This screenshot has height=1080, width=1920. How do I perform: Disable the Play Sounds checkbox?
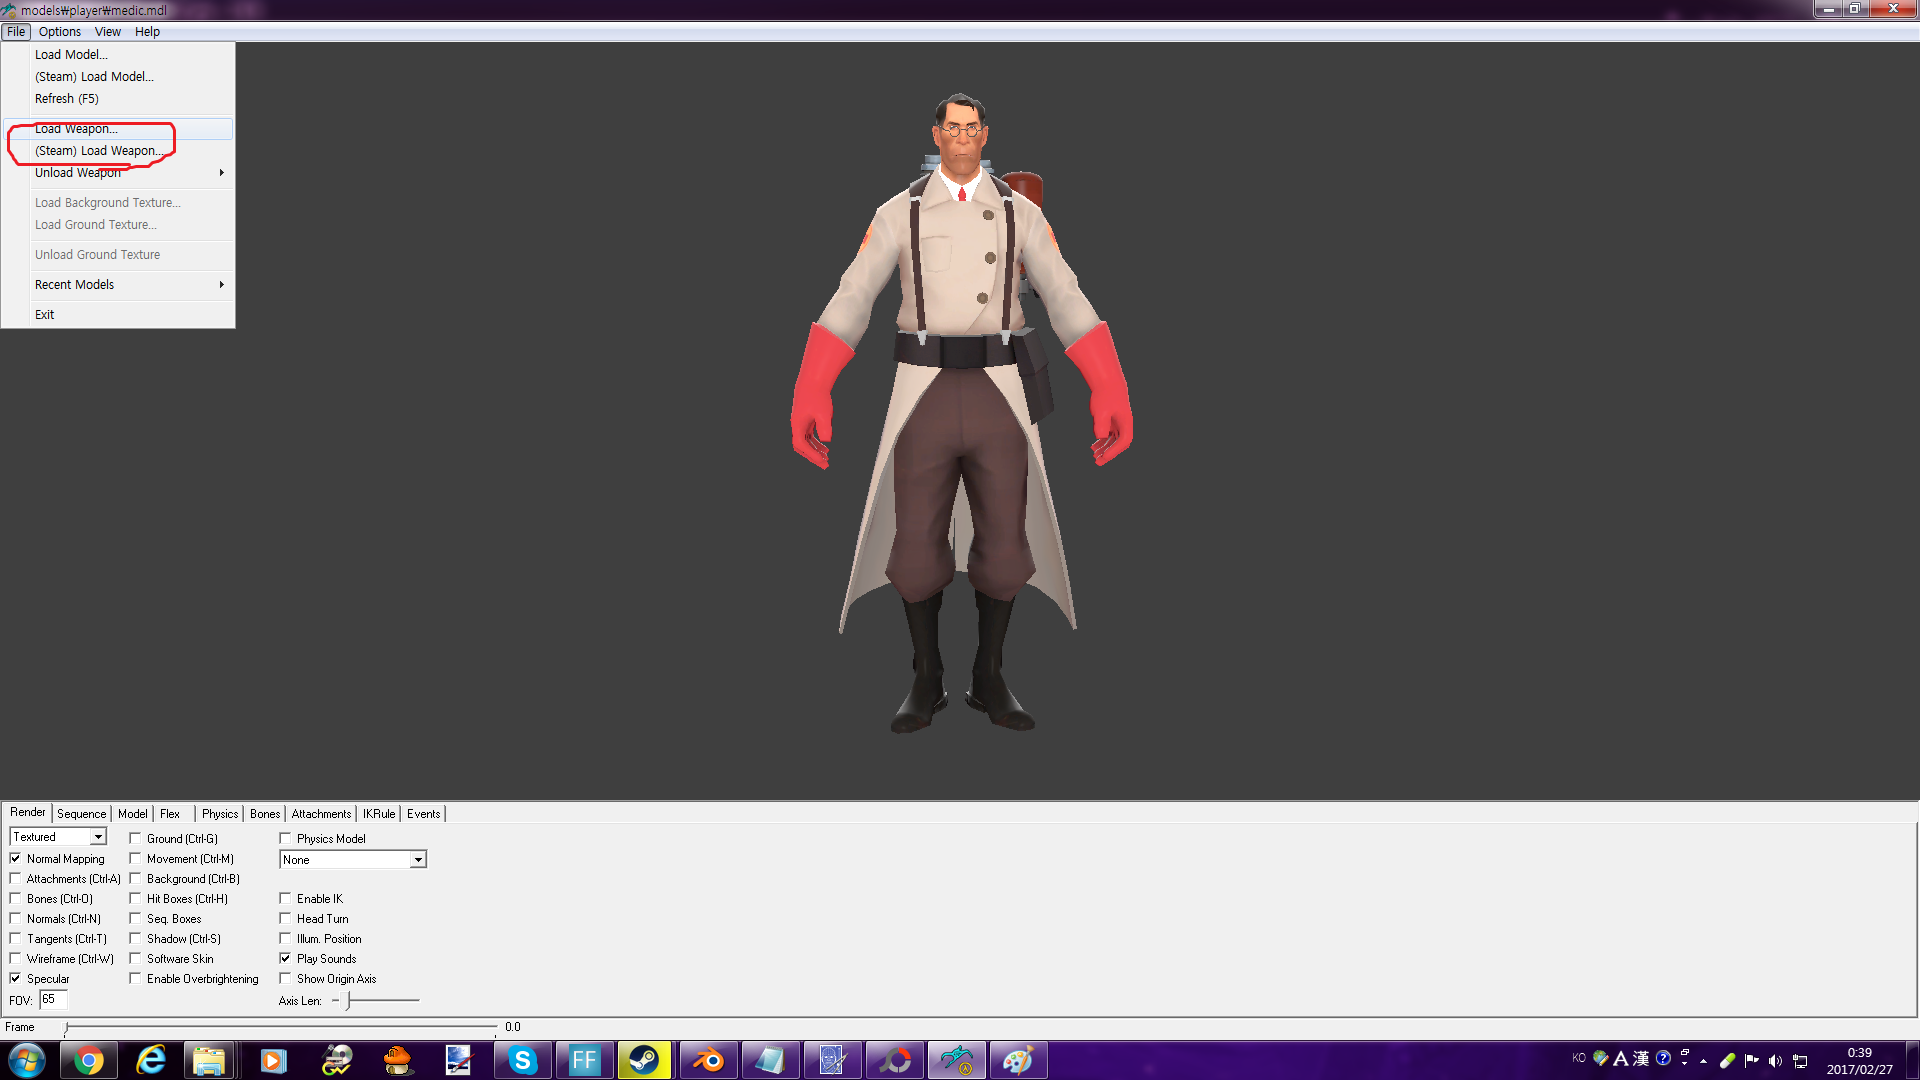[286, 959]
